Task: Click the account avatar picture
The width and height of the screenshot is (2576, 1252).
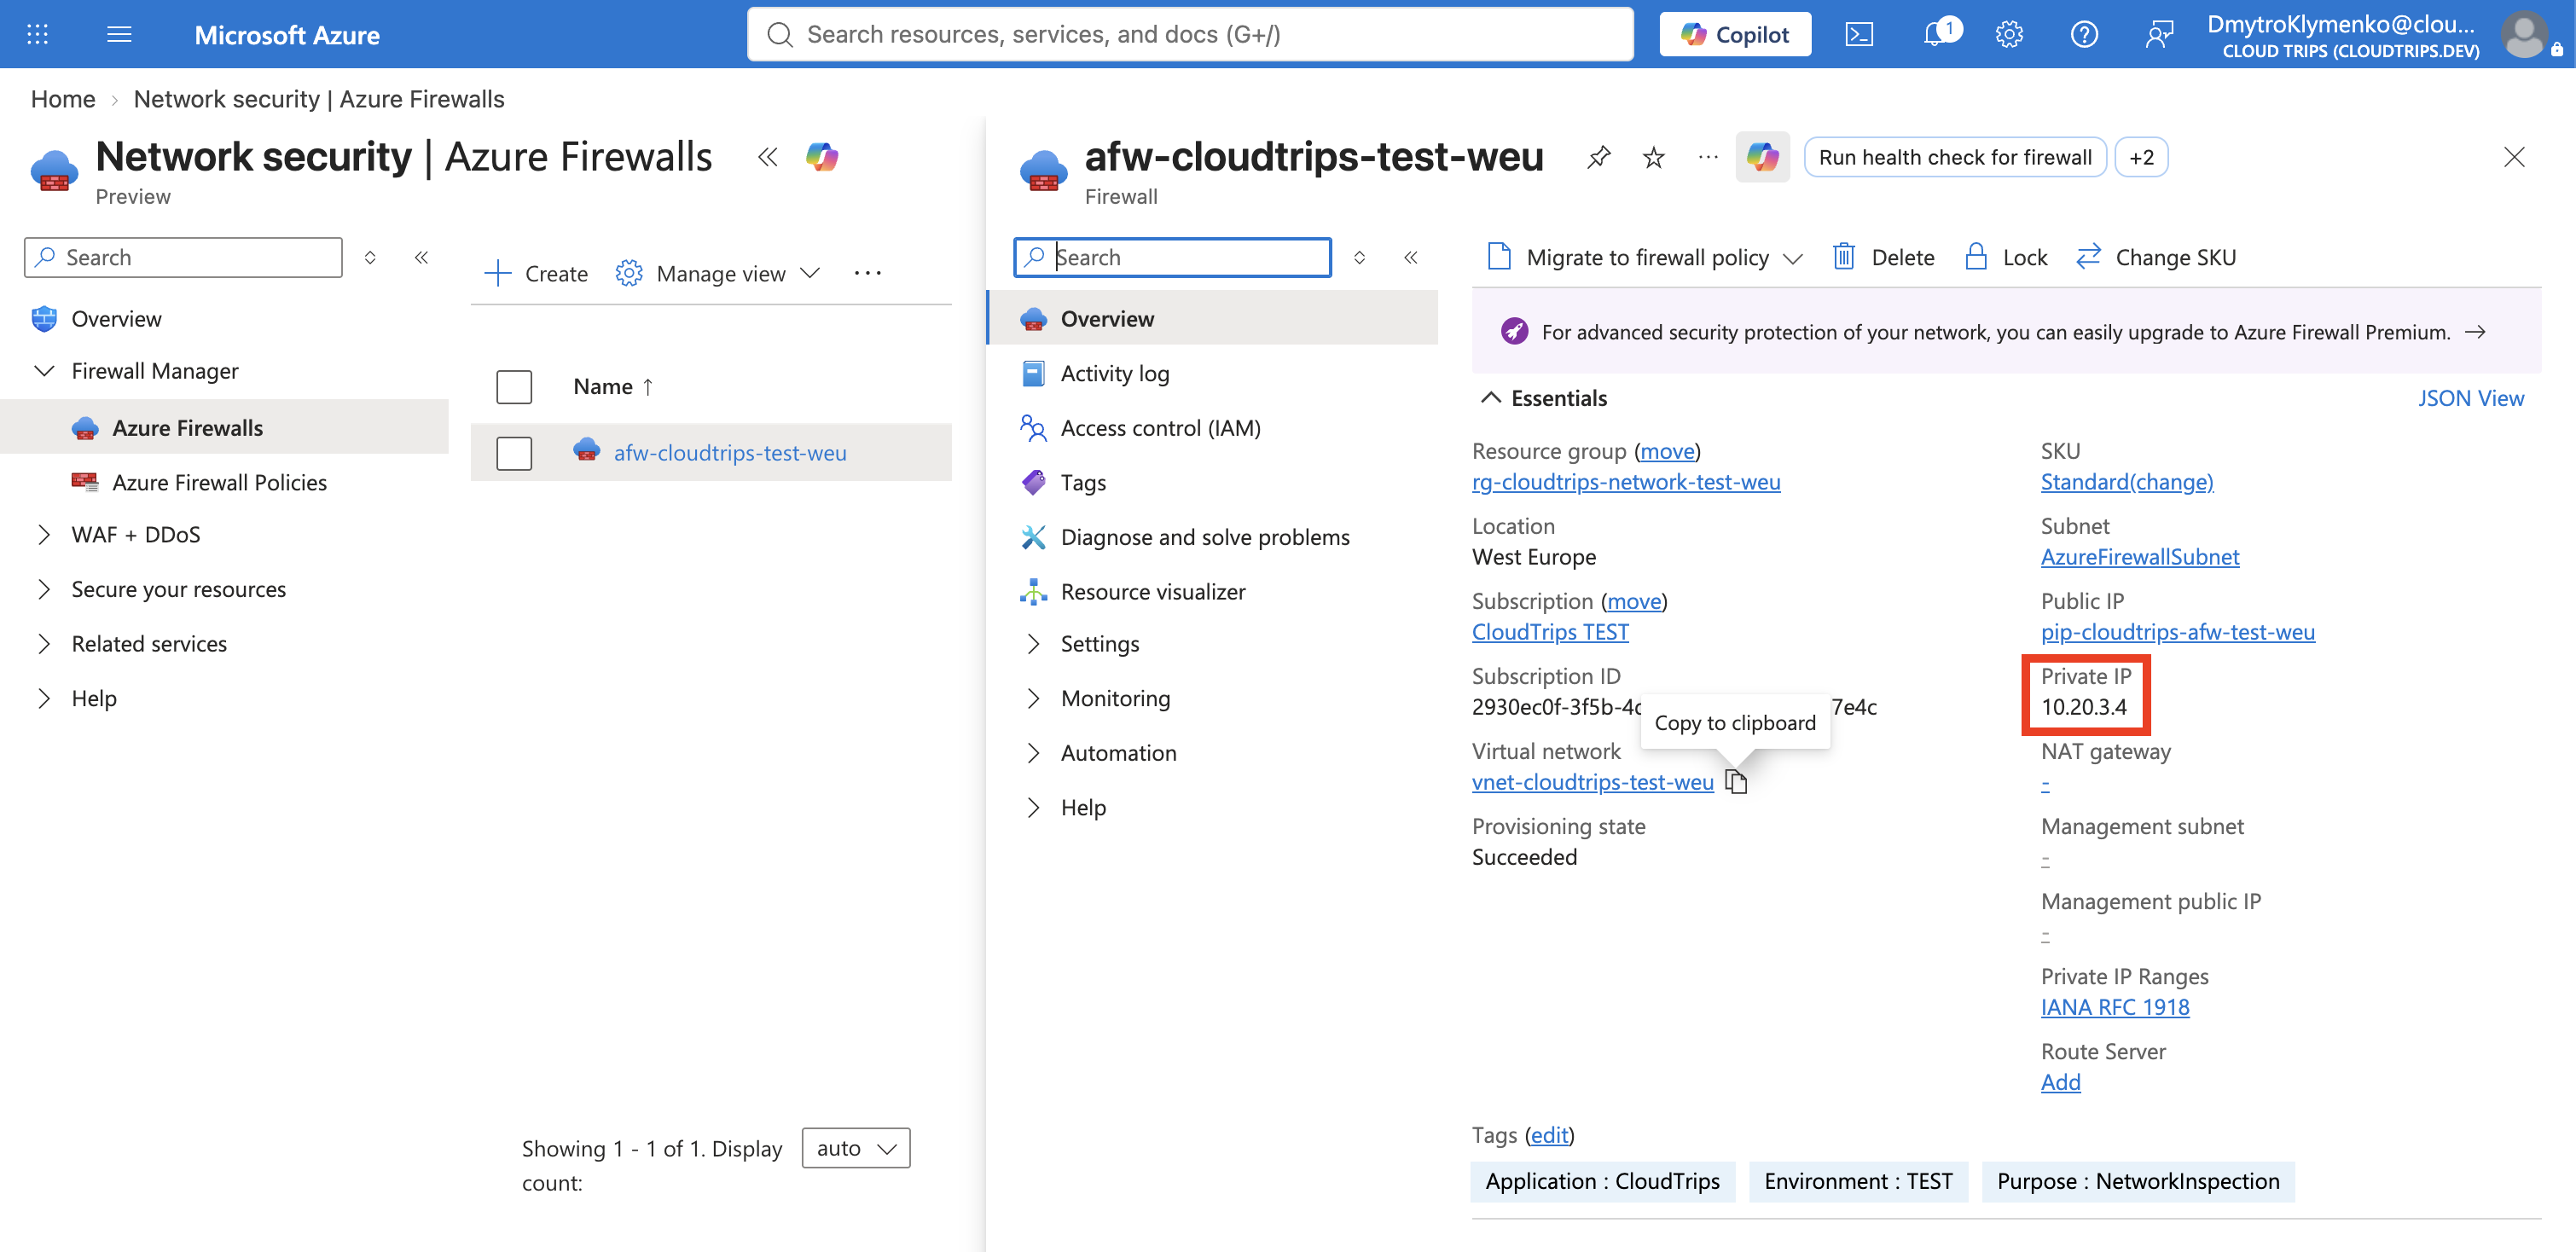Action: click(x=2525, y=34)
